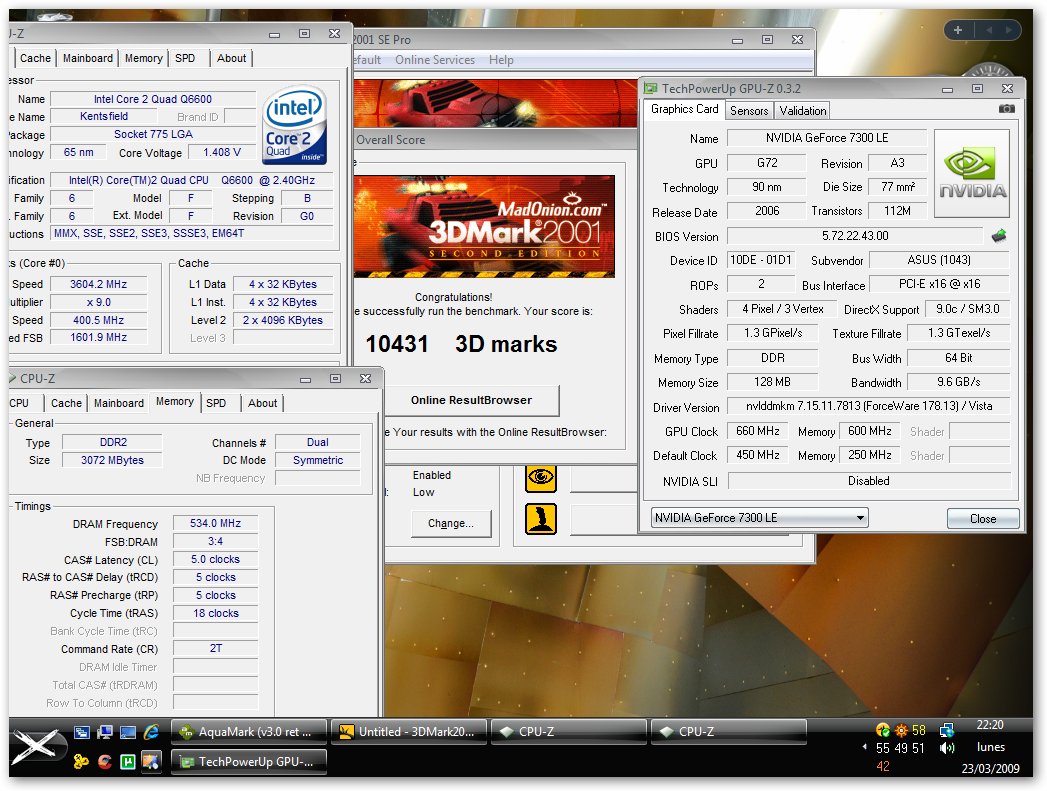Click the NVIDIA logo in GPU-Z
The height and width of the screenshot is (791, 1047).
(972, 174)
